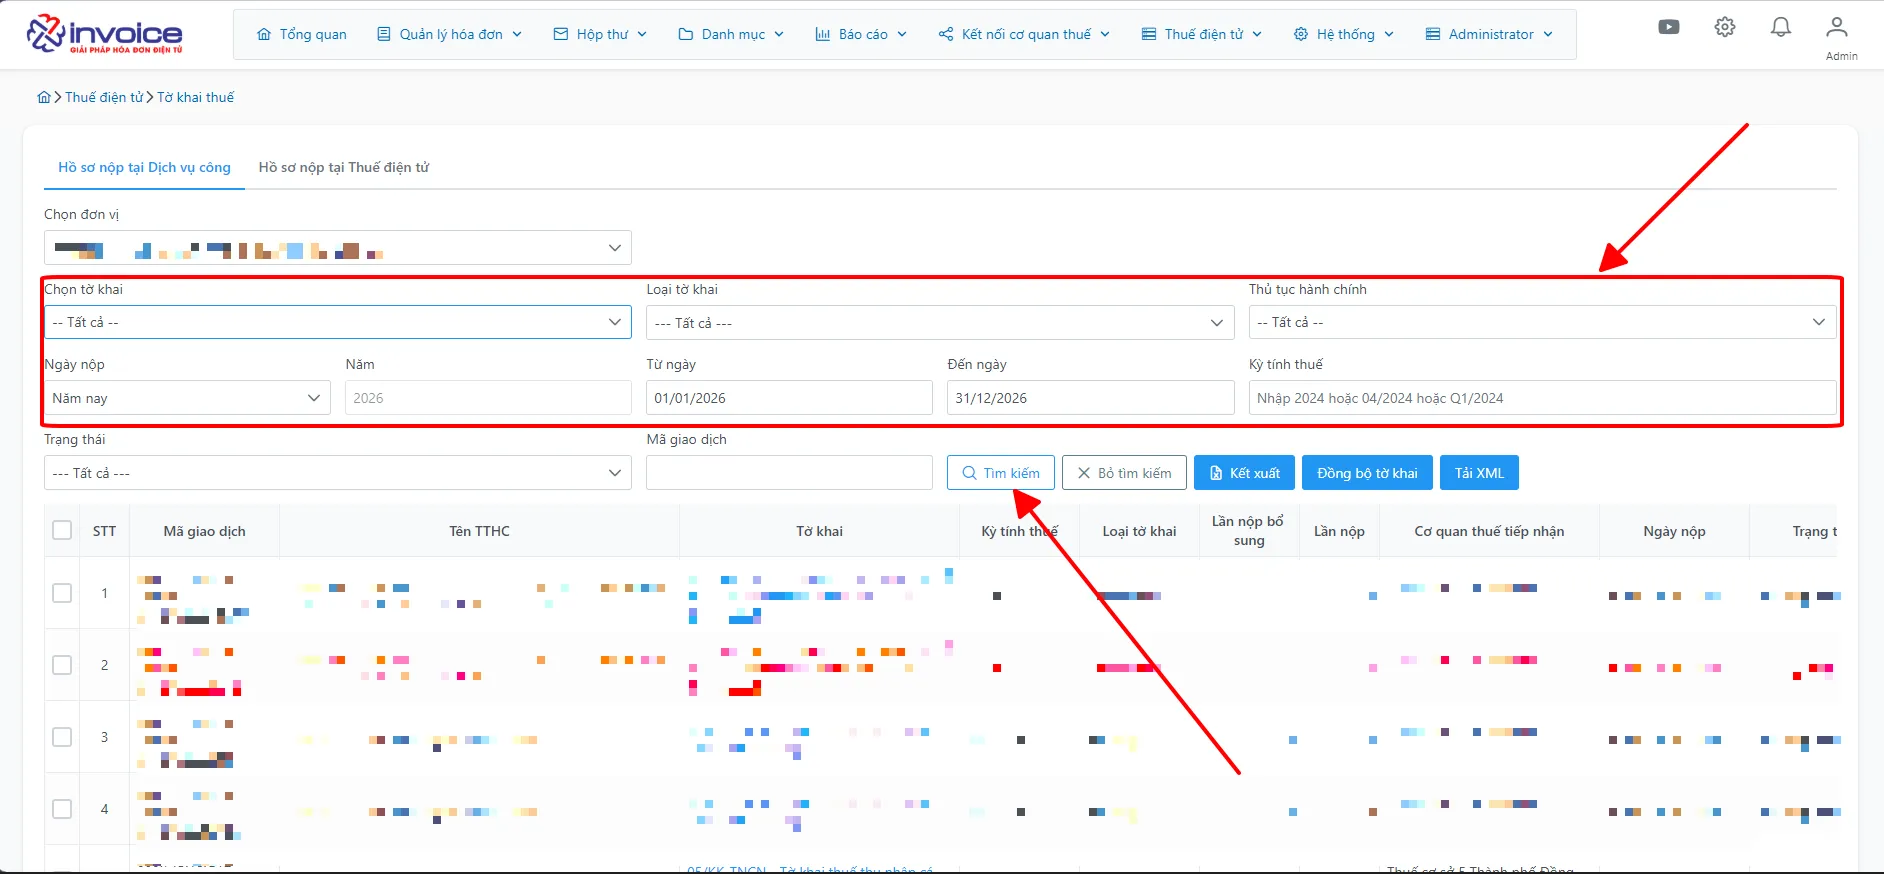The image size is (1884, 874).
Task: Open the Tổng quan menu
Action: [302, 34]
